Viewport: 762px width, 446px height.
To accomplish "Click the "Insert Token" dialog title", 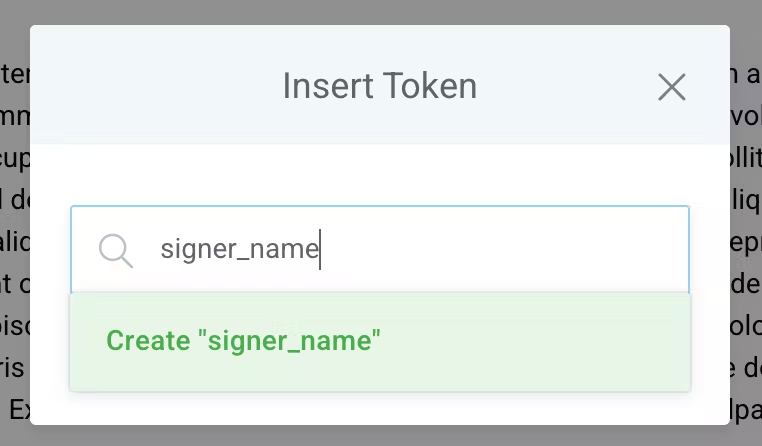I will coord(380,86).
